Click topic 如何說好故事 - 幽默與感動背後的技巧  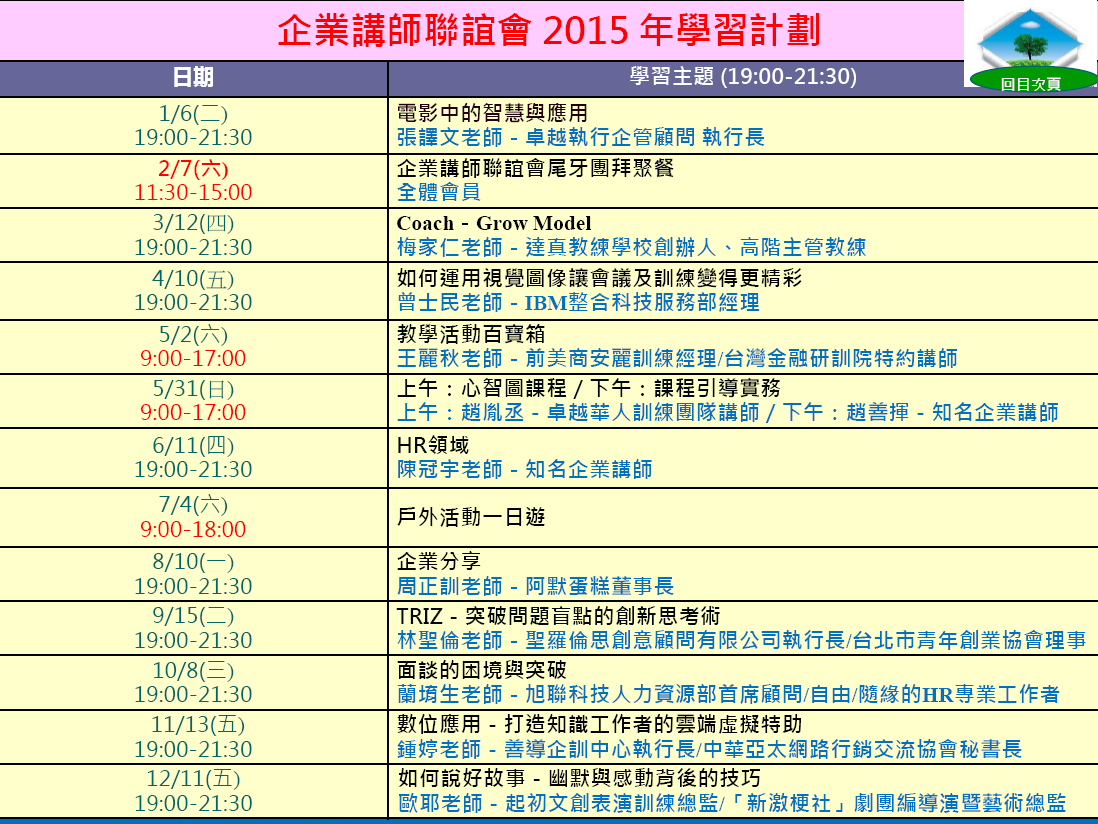point(579,778)
